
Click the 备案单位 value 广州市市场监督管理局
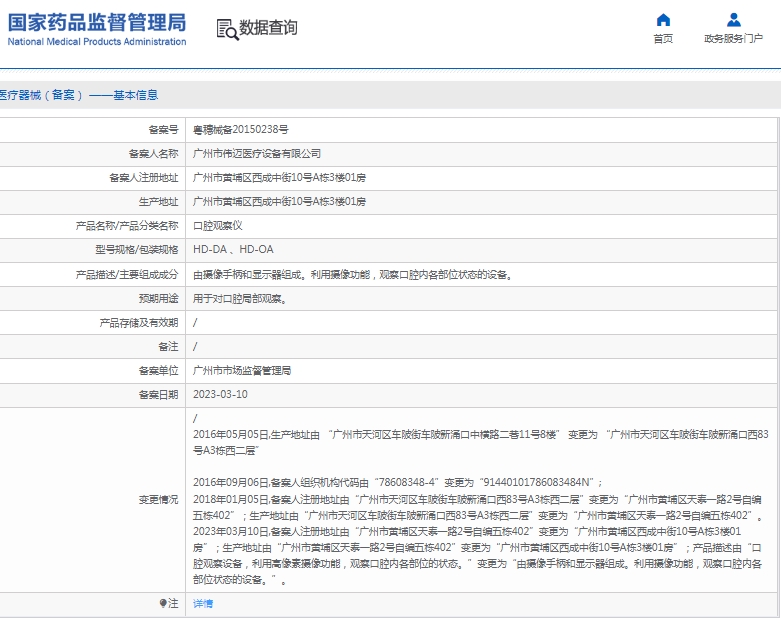(242, 371)
